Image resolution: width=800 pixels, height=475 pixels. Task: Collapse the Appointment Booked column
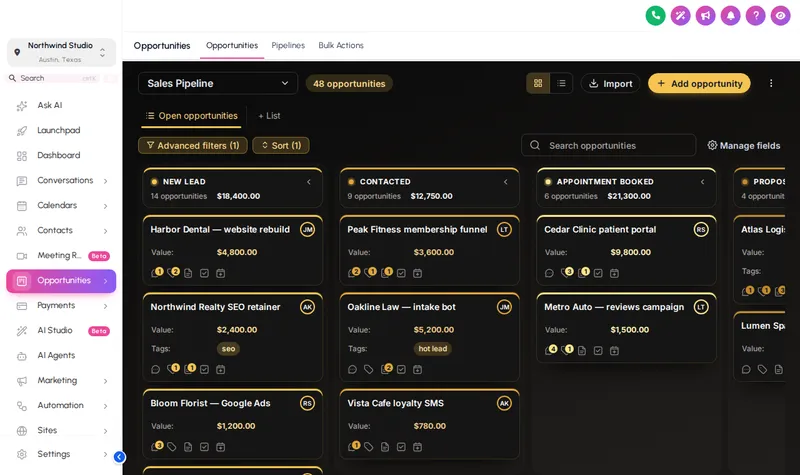(x=703, y=182)
